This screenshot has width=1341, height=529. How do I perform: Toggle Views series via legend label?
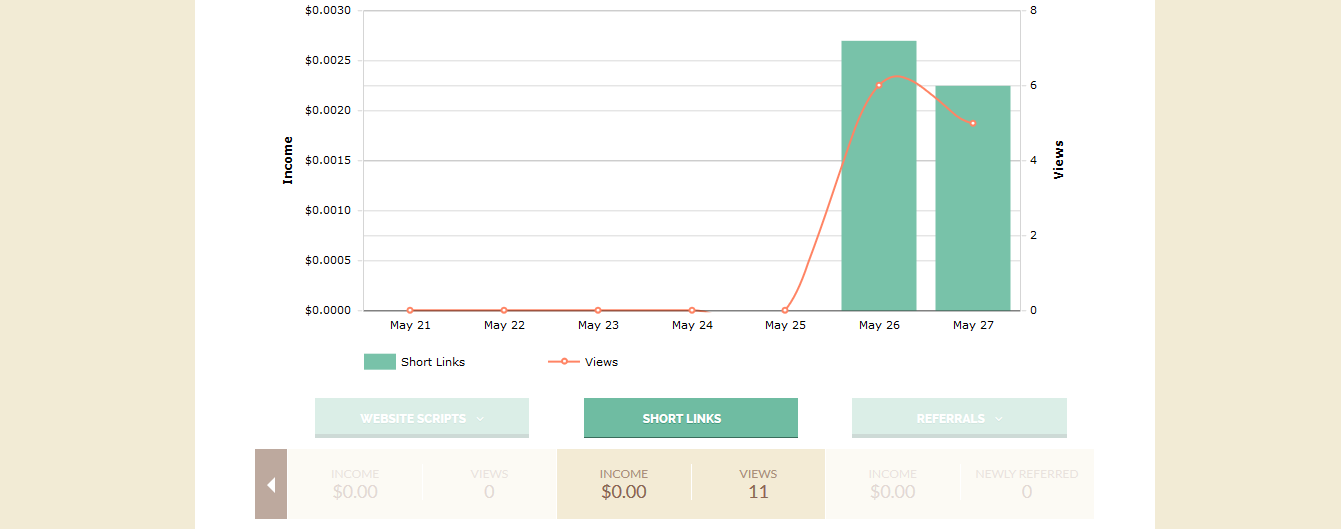coord(601,362)
